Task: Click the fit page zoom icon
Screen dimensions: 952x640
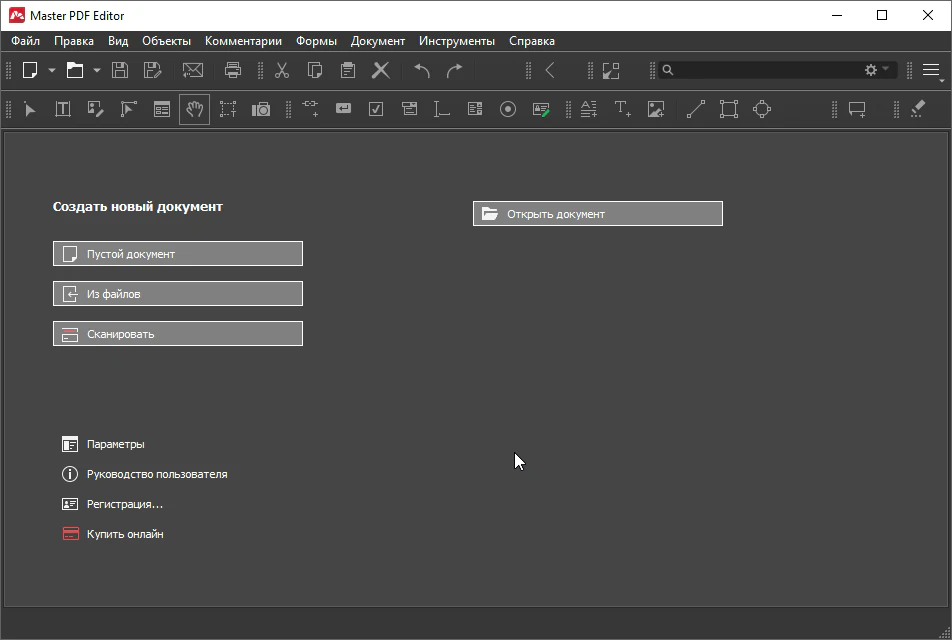Action: click(x=611, y=70)
